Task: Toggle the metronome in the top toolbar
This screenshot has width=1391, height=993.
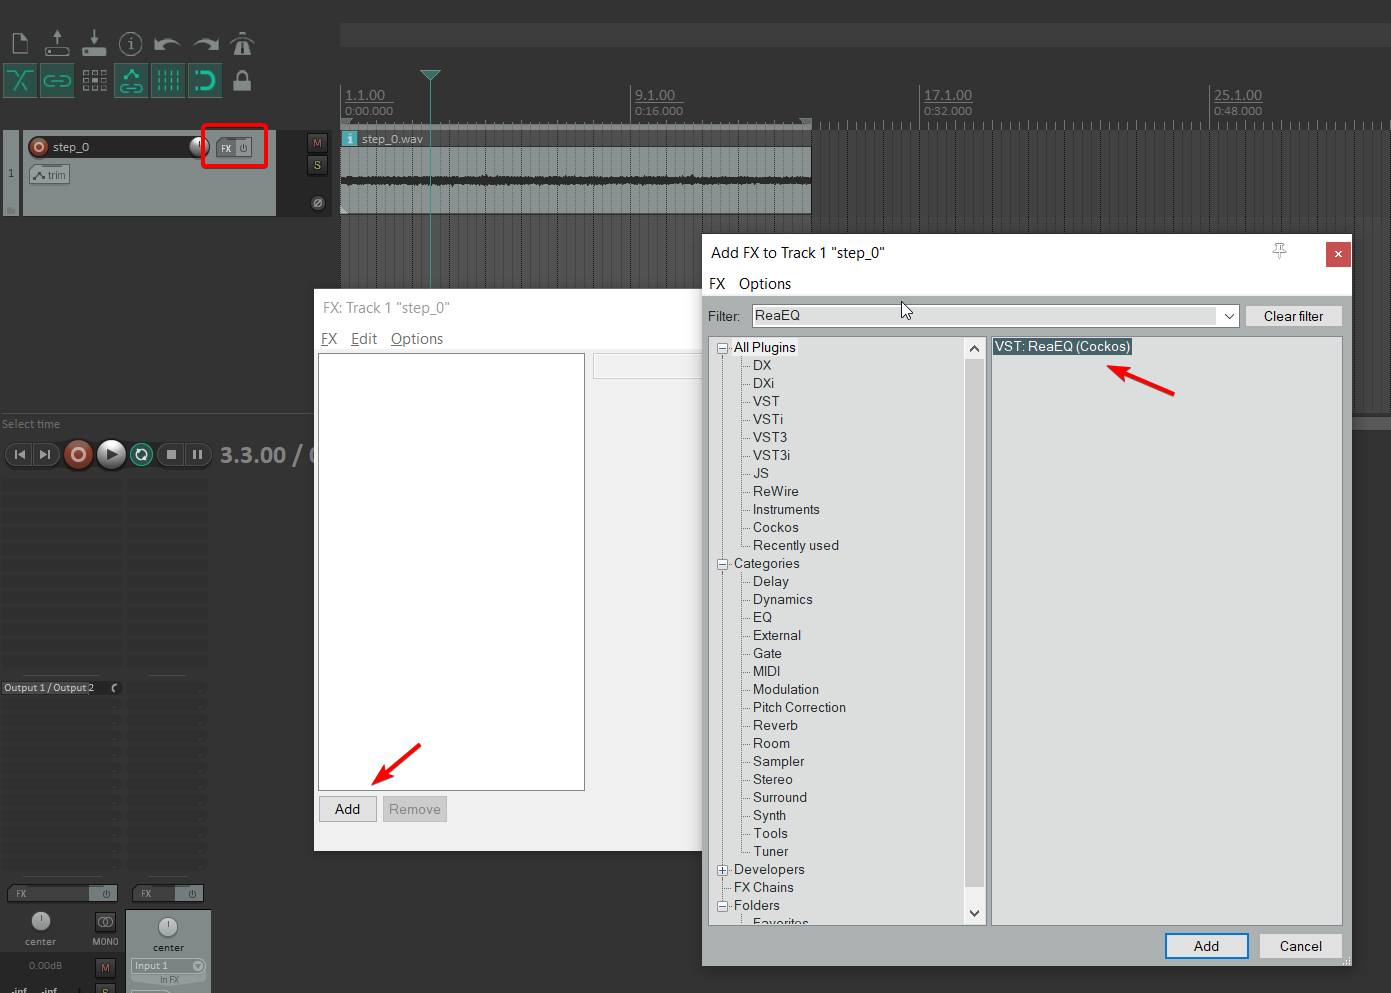Action: point(241,43)
